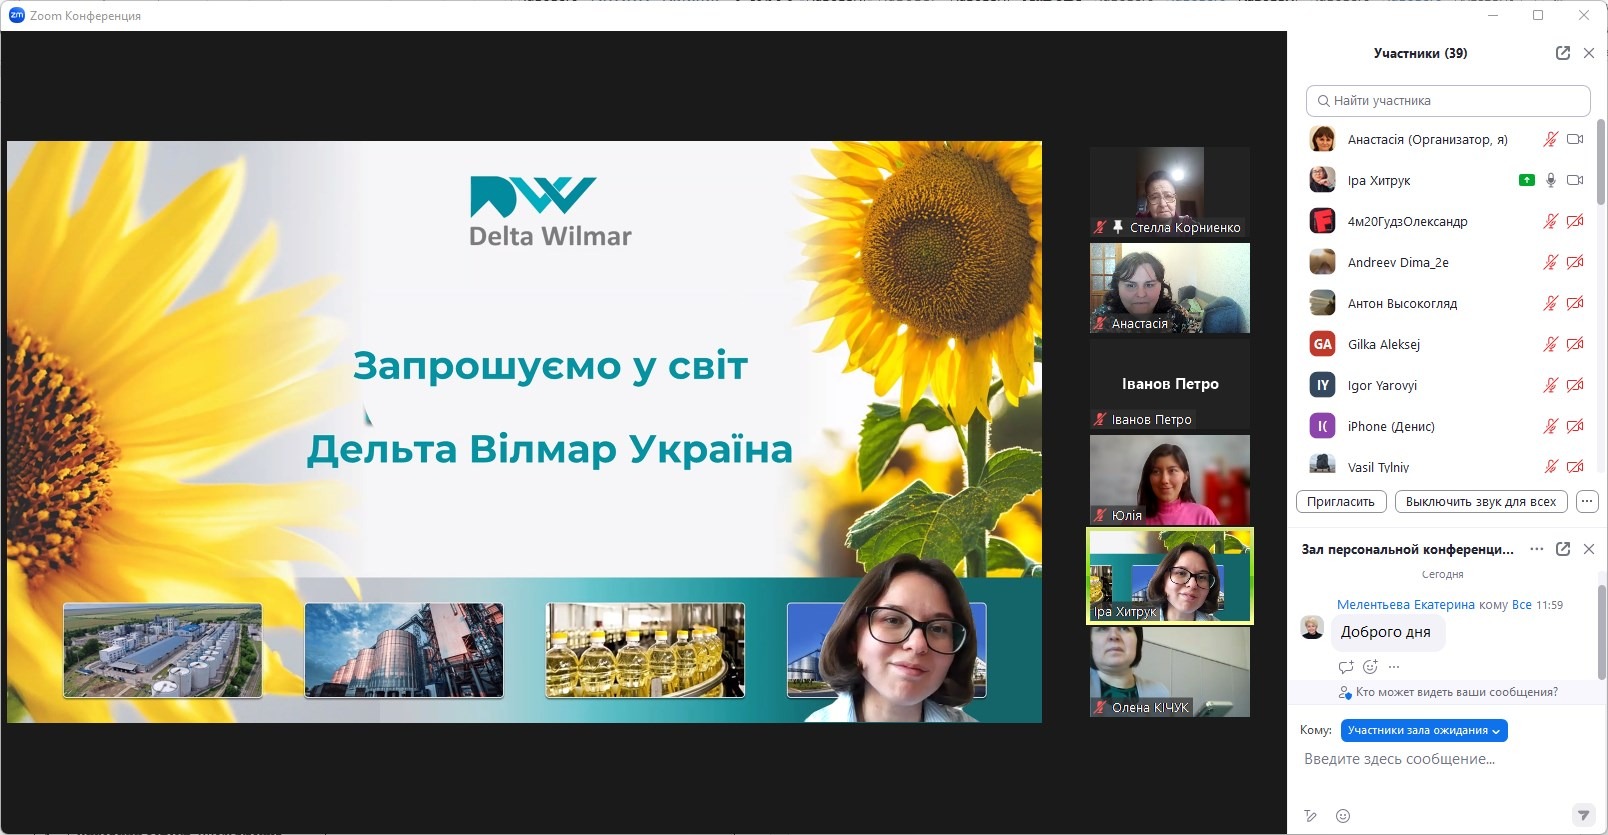
Task: Click Выключить звук для всех button
Action: click(x=1481, y=502)
